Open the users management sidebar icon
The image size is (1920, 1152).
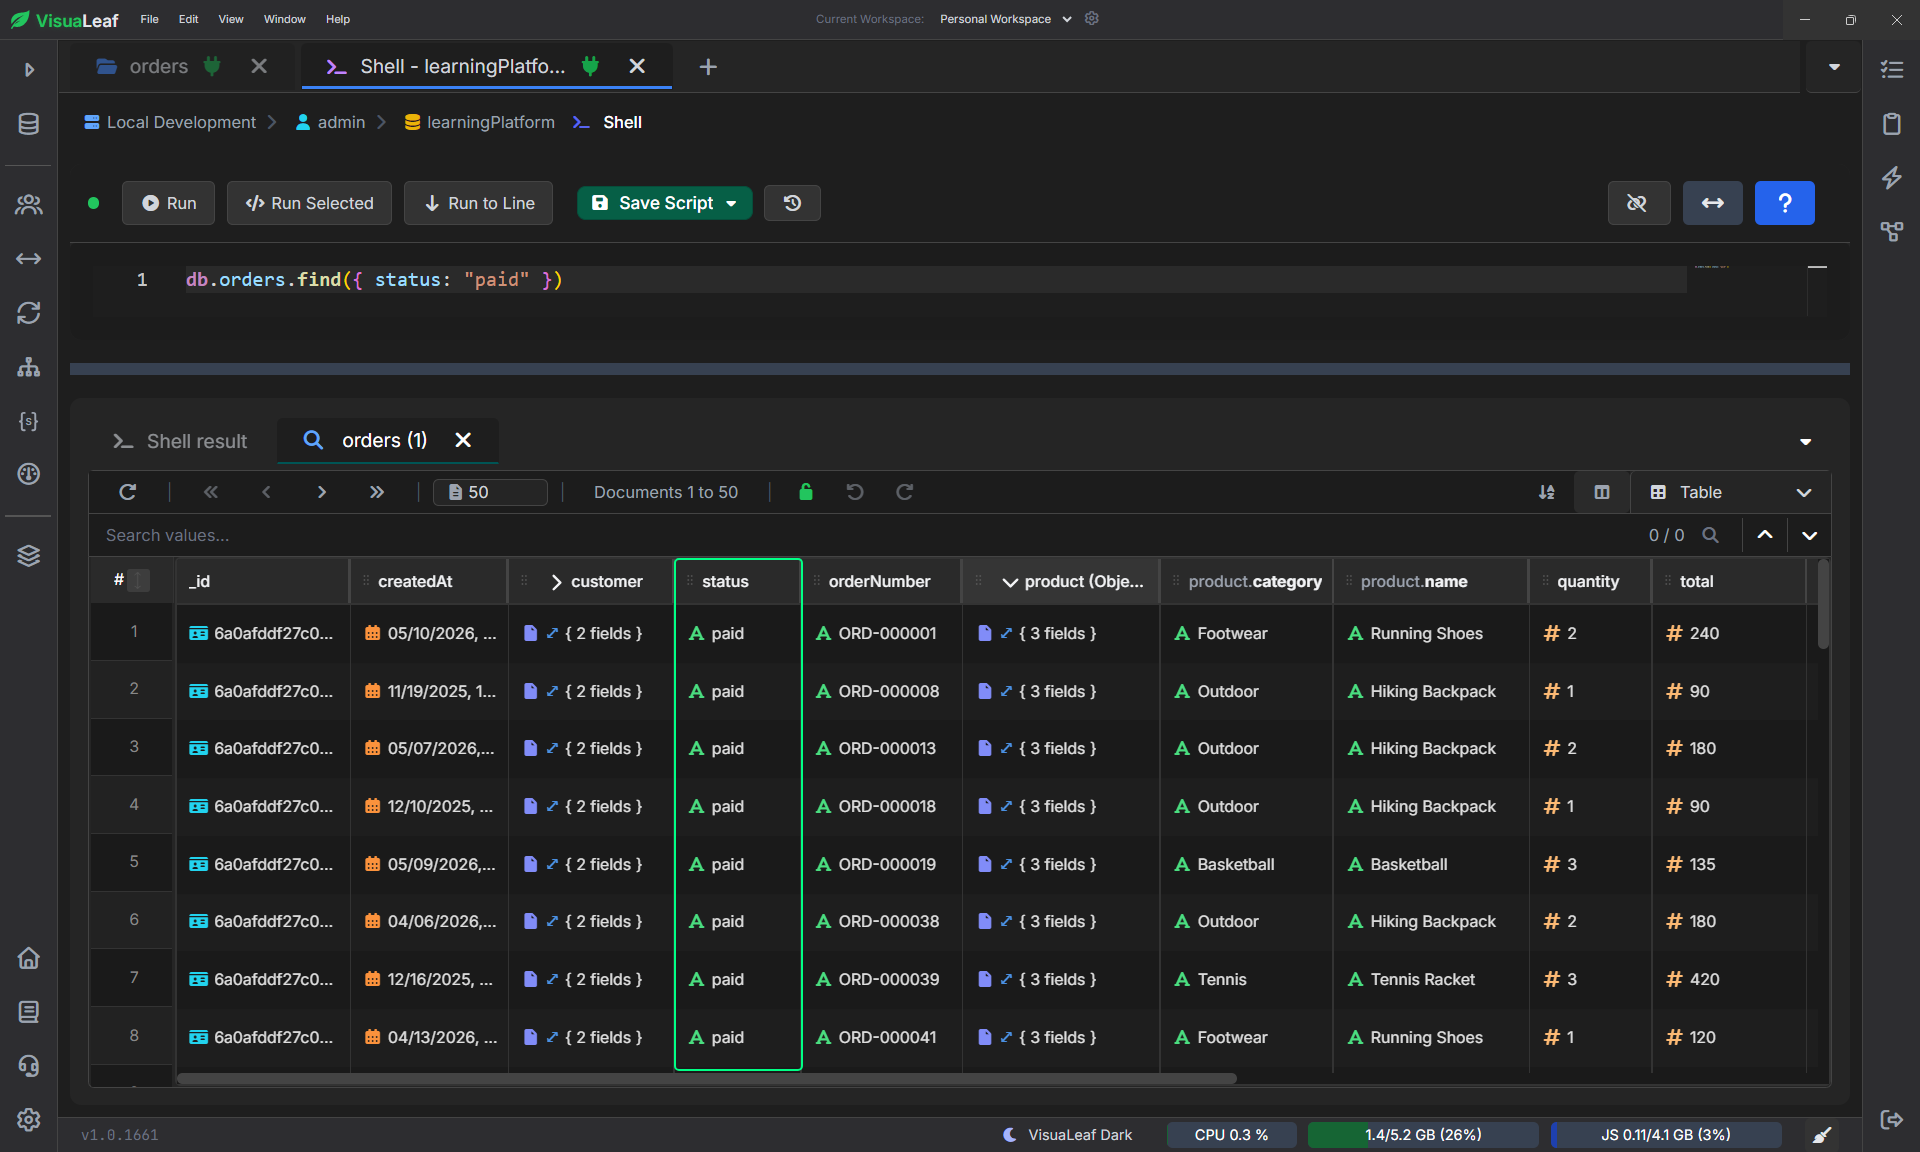(x=29, y=205)
